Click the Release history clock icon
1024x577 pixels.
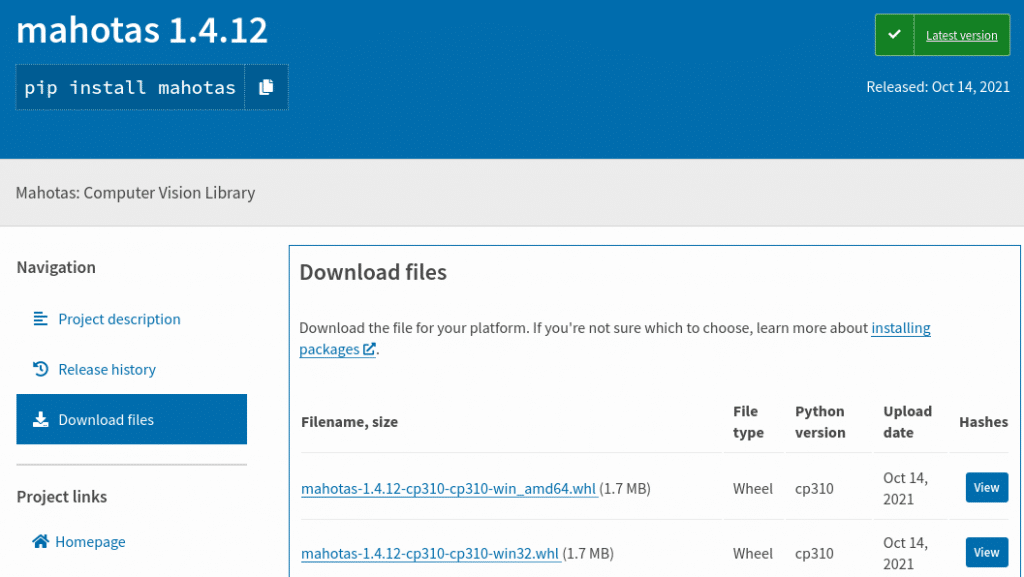pos(40,369)
